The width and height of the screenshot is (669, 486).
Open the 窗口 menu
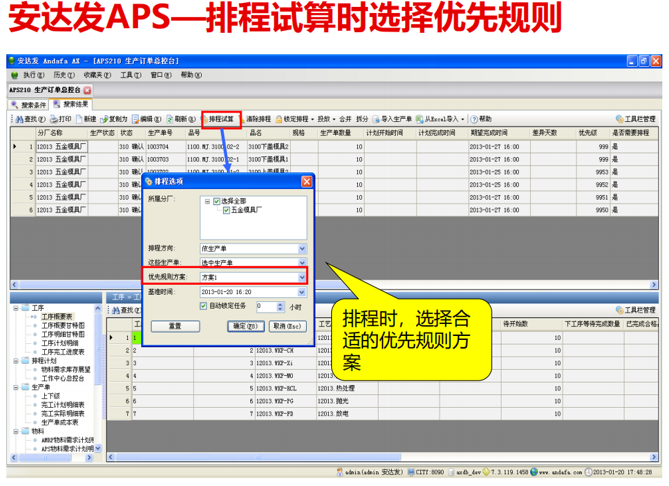coord(161,75)
